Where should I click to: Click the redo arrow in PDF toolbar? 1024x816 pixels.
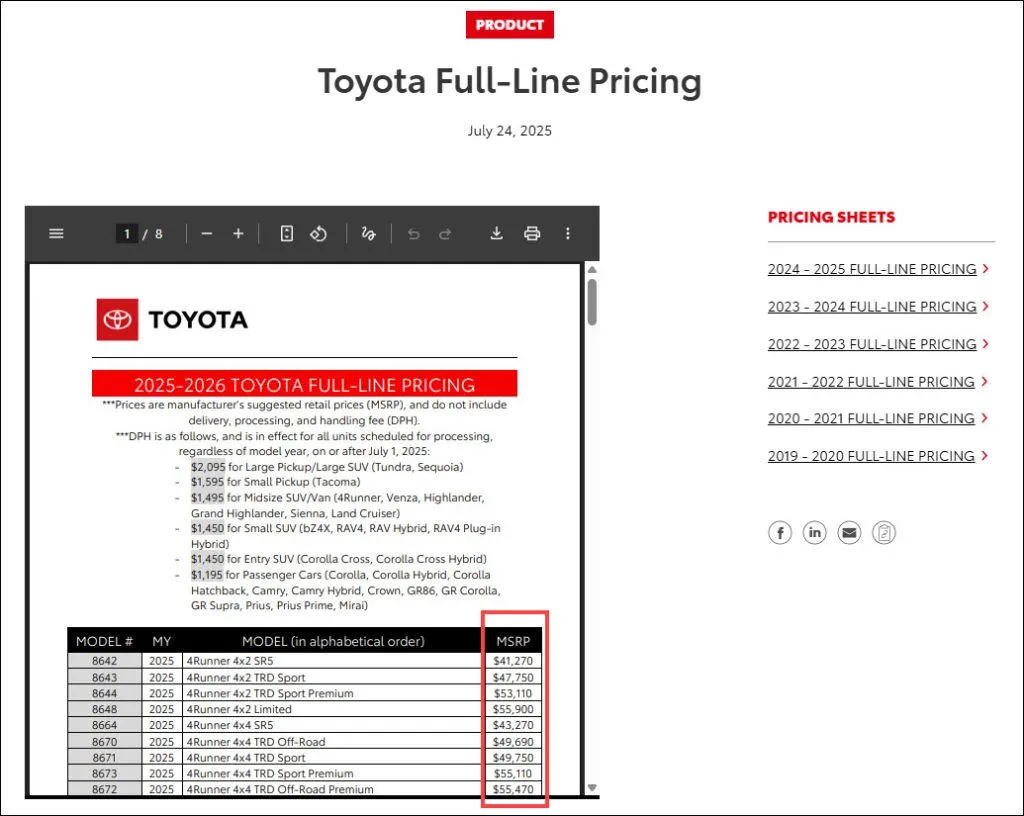tap(445, 234)
